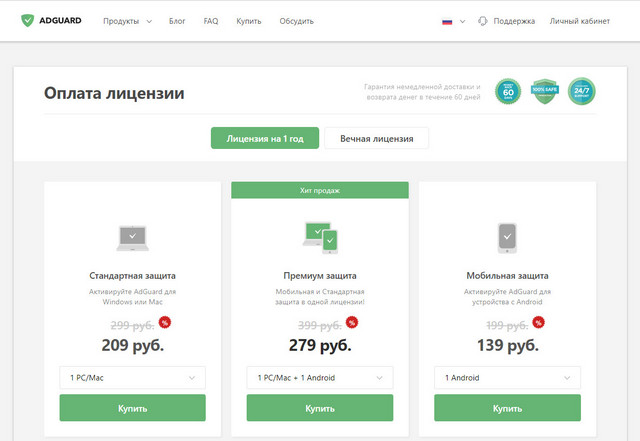Click the 60-day guarantee badge

[x=508, y=92]
